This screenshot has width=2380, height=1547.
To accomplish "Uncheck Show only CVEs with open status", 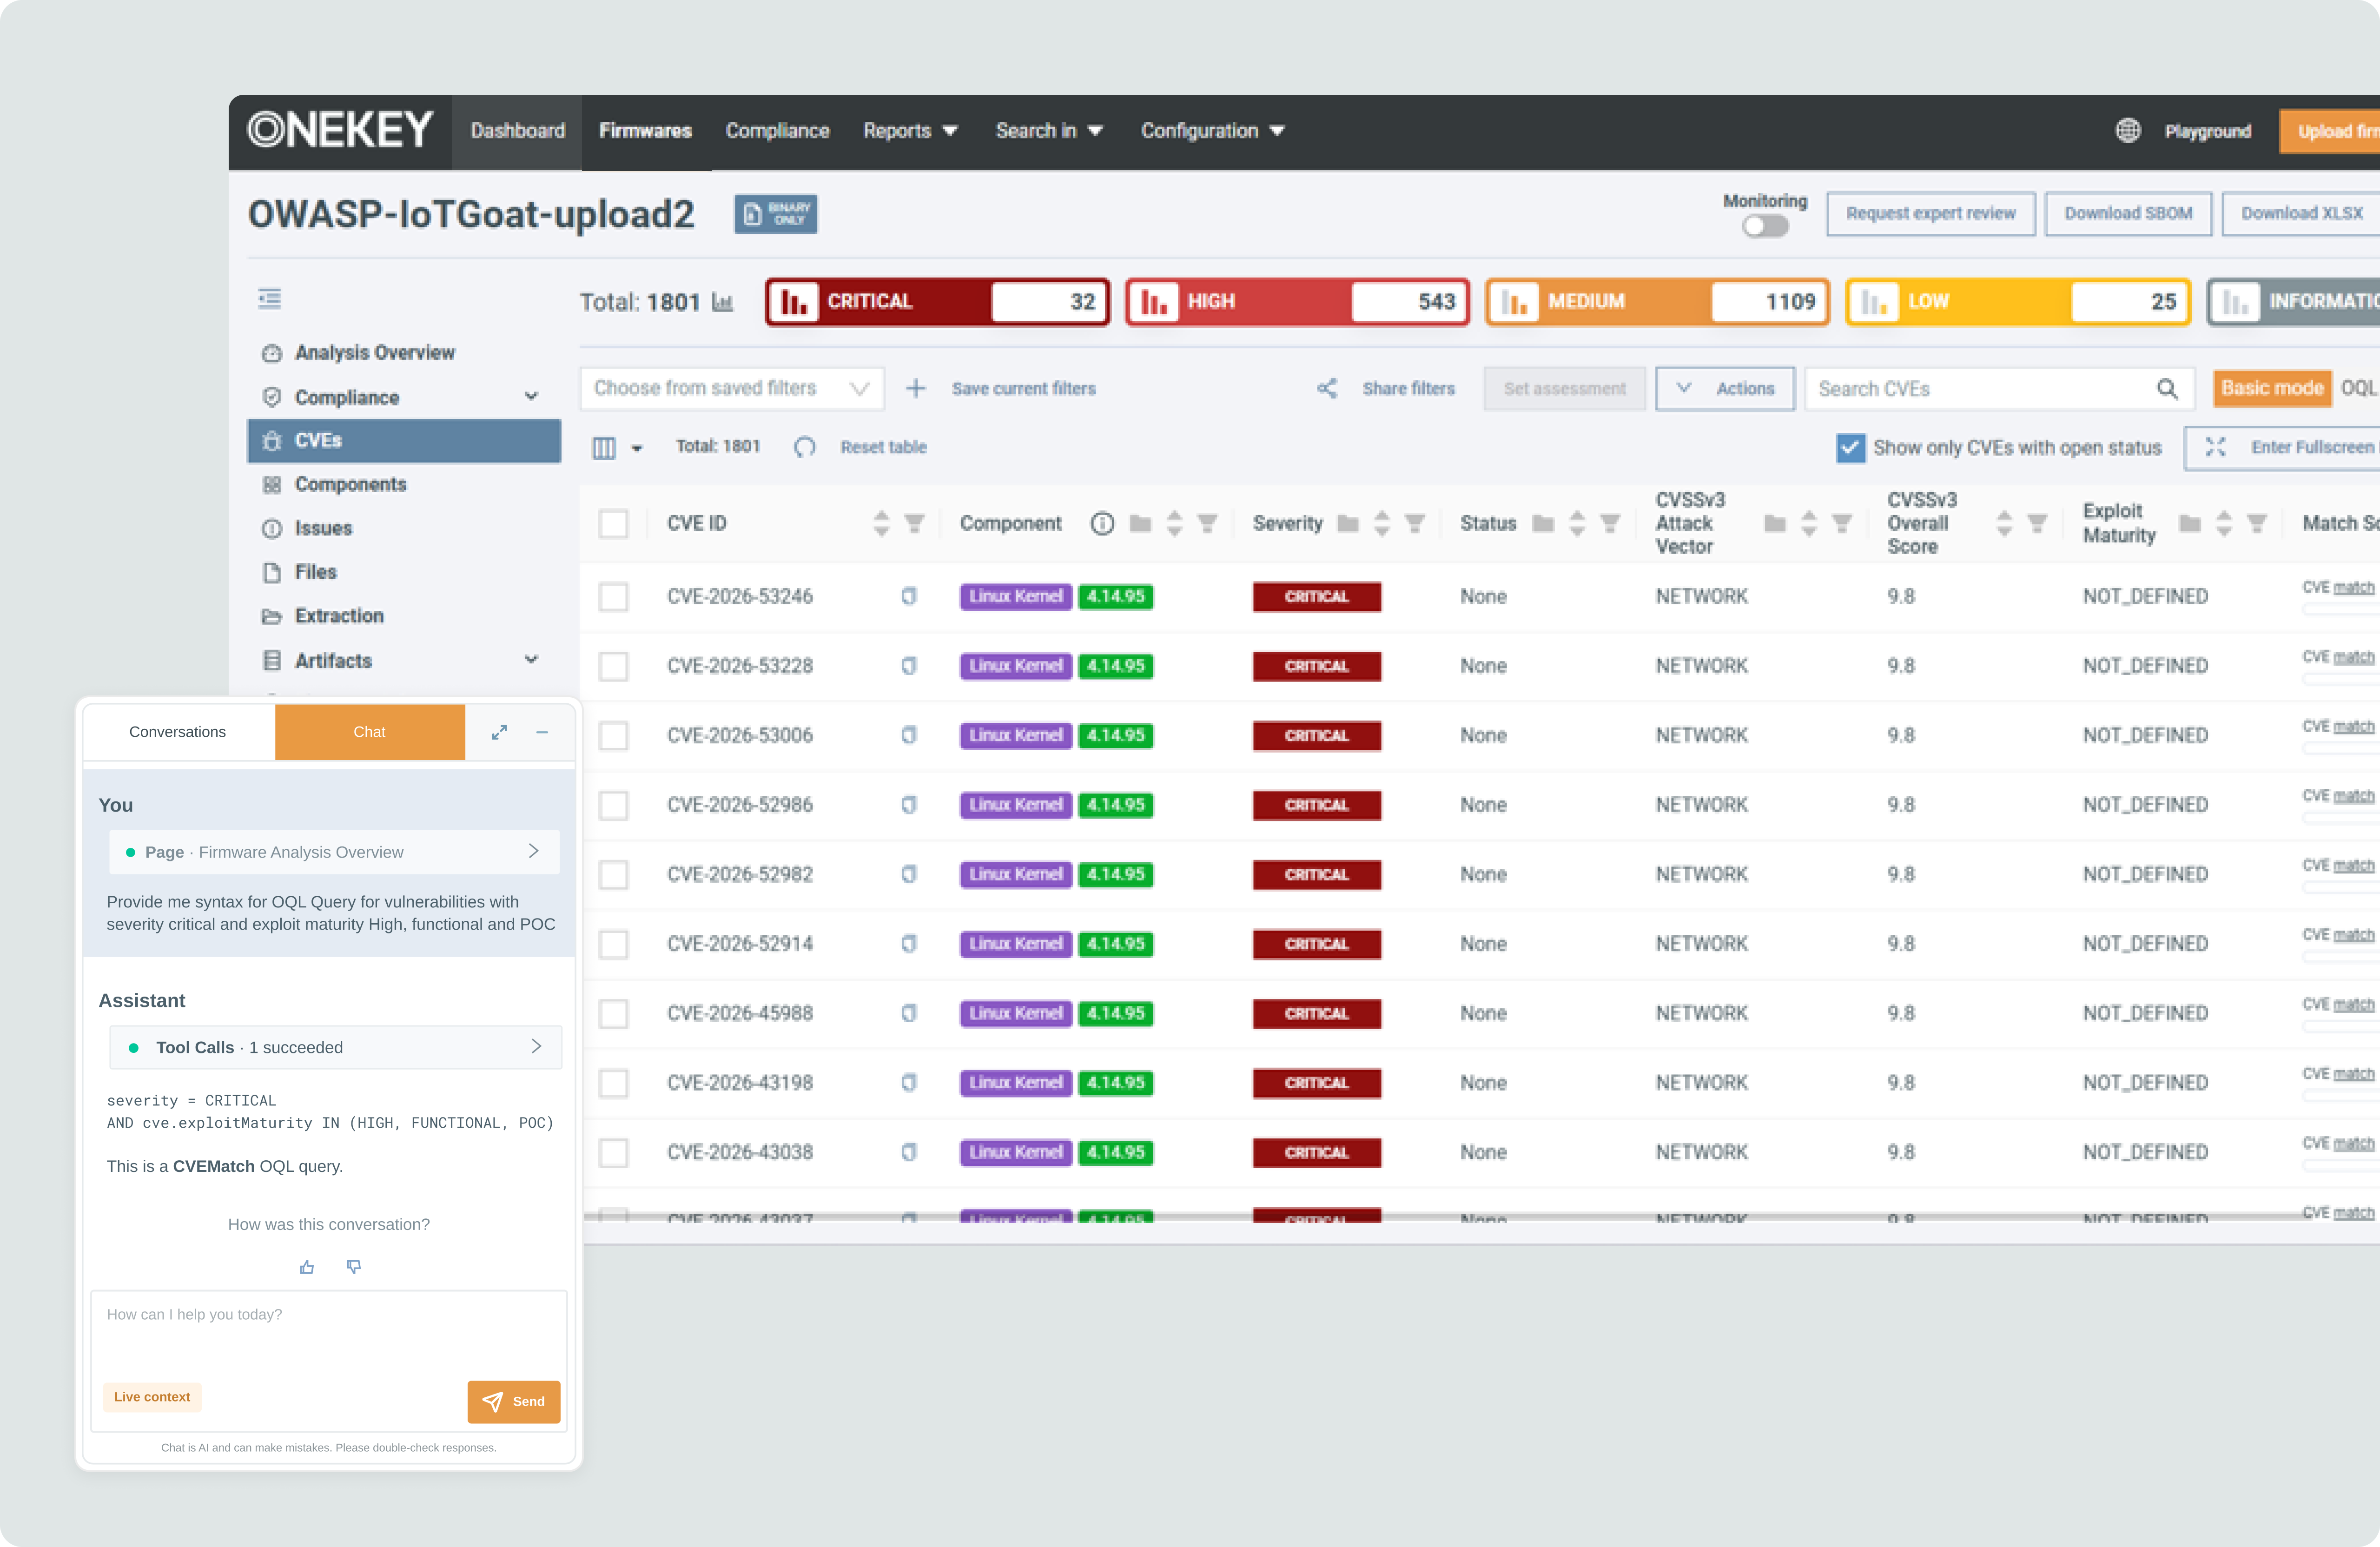I will [x=1850, y=448].
